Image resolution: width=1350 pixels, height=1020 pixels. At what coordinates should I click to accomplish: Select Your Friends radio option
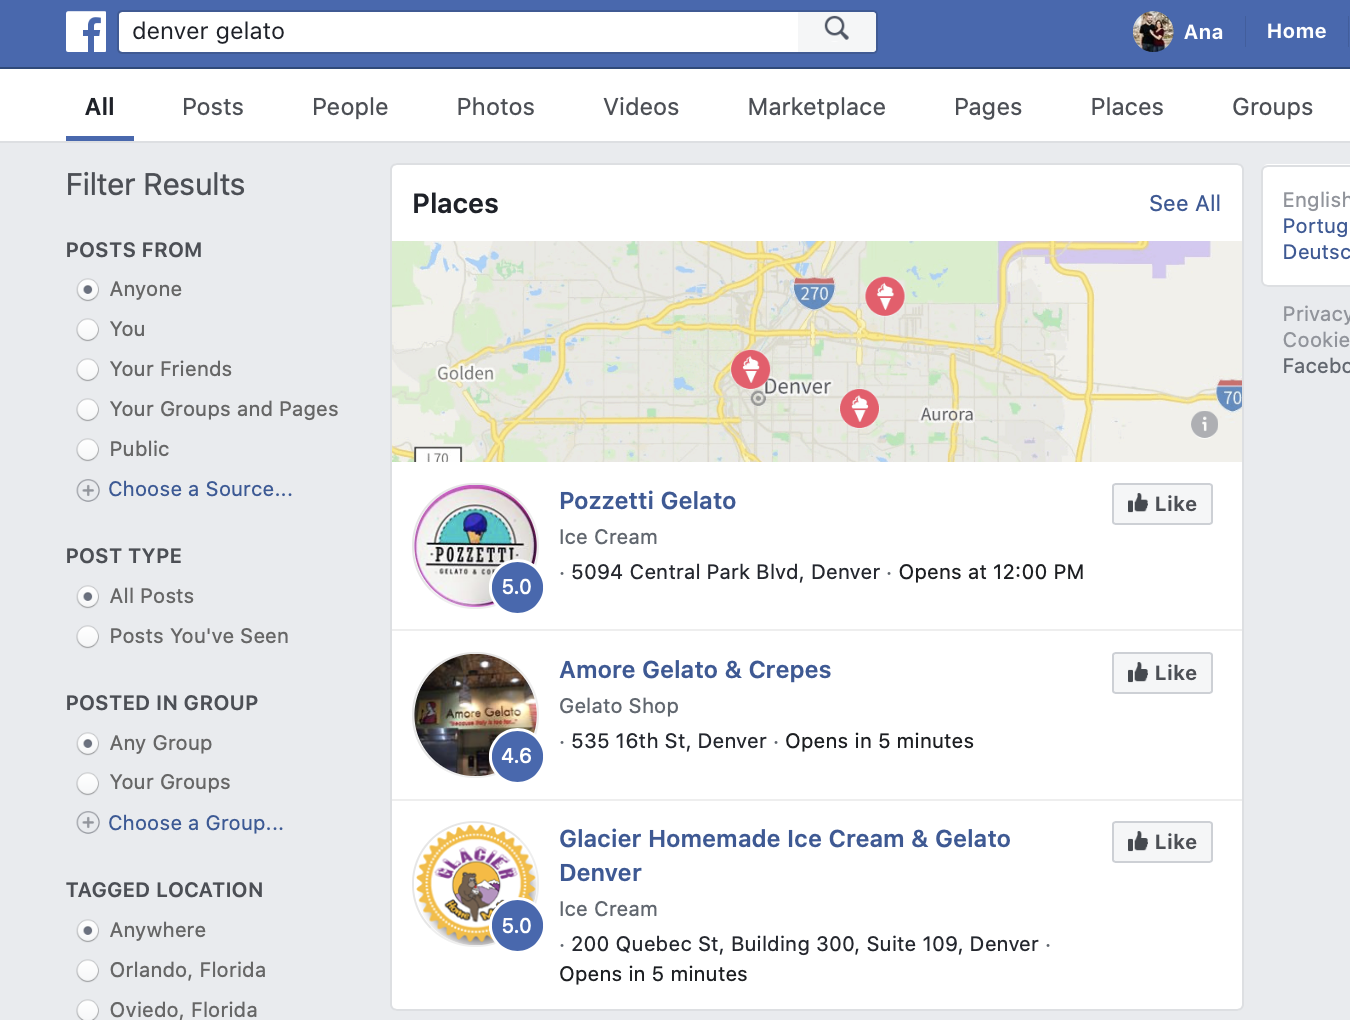pos(88,370)
